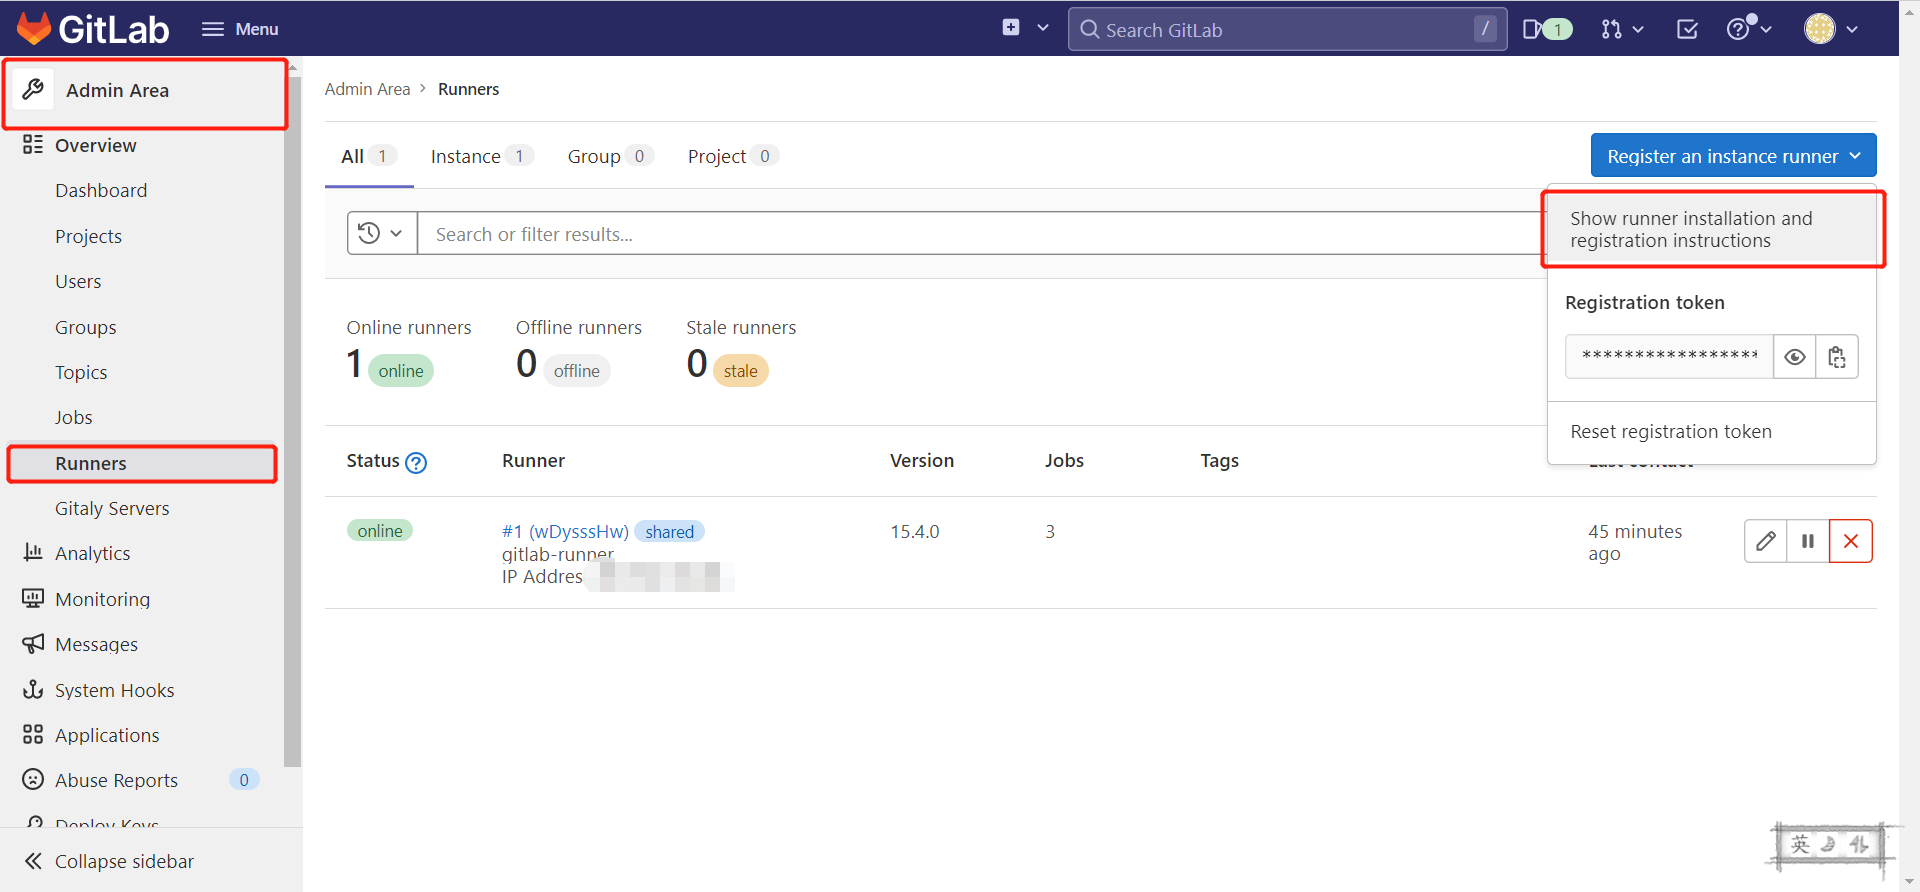The height and width of the screenshot is (892, 1920).
Task: Click the online runners count badge
Action: point(401,370)
